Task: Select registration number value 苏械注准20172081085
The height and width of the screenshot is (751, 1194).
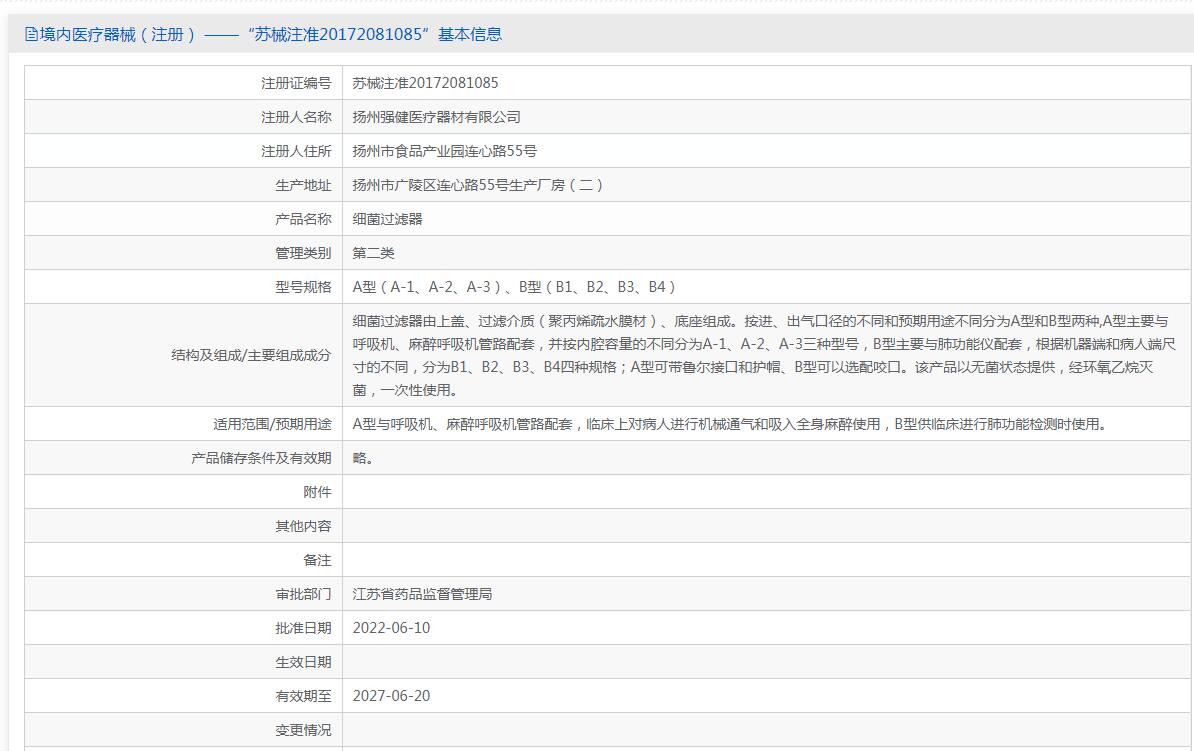Action: coord(425,83)
